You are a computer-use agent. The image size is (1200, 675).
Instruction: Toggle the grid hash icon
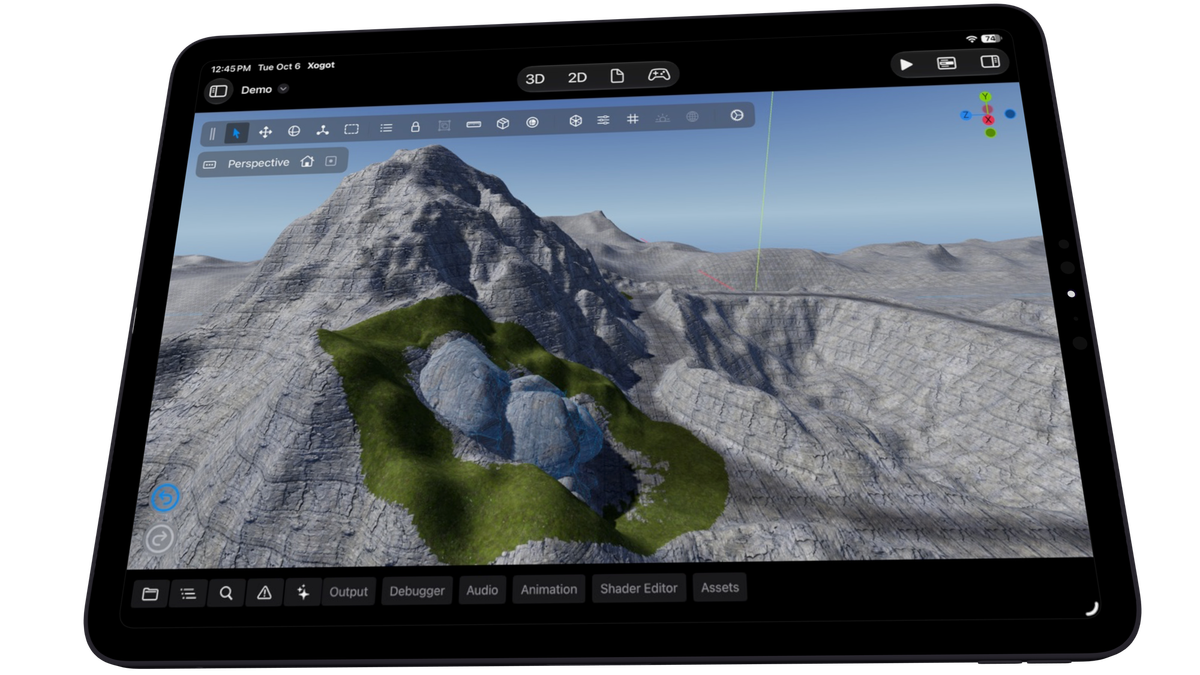tap(633, 119)
